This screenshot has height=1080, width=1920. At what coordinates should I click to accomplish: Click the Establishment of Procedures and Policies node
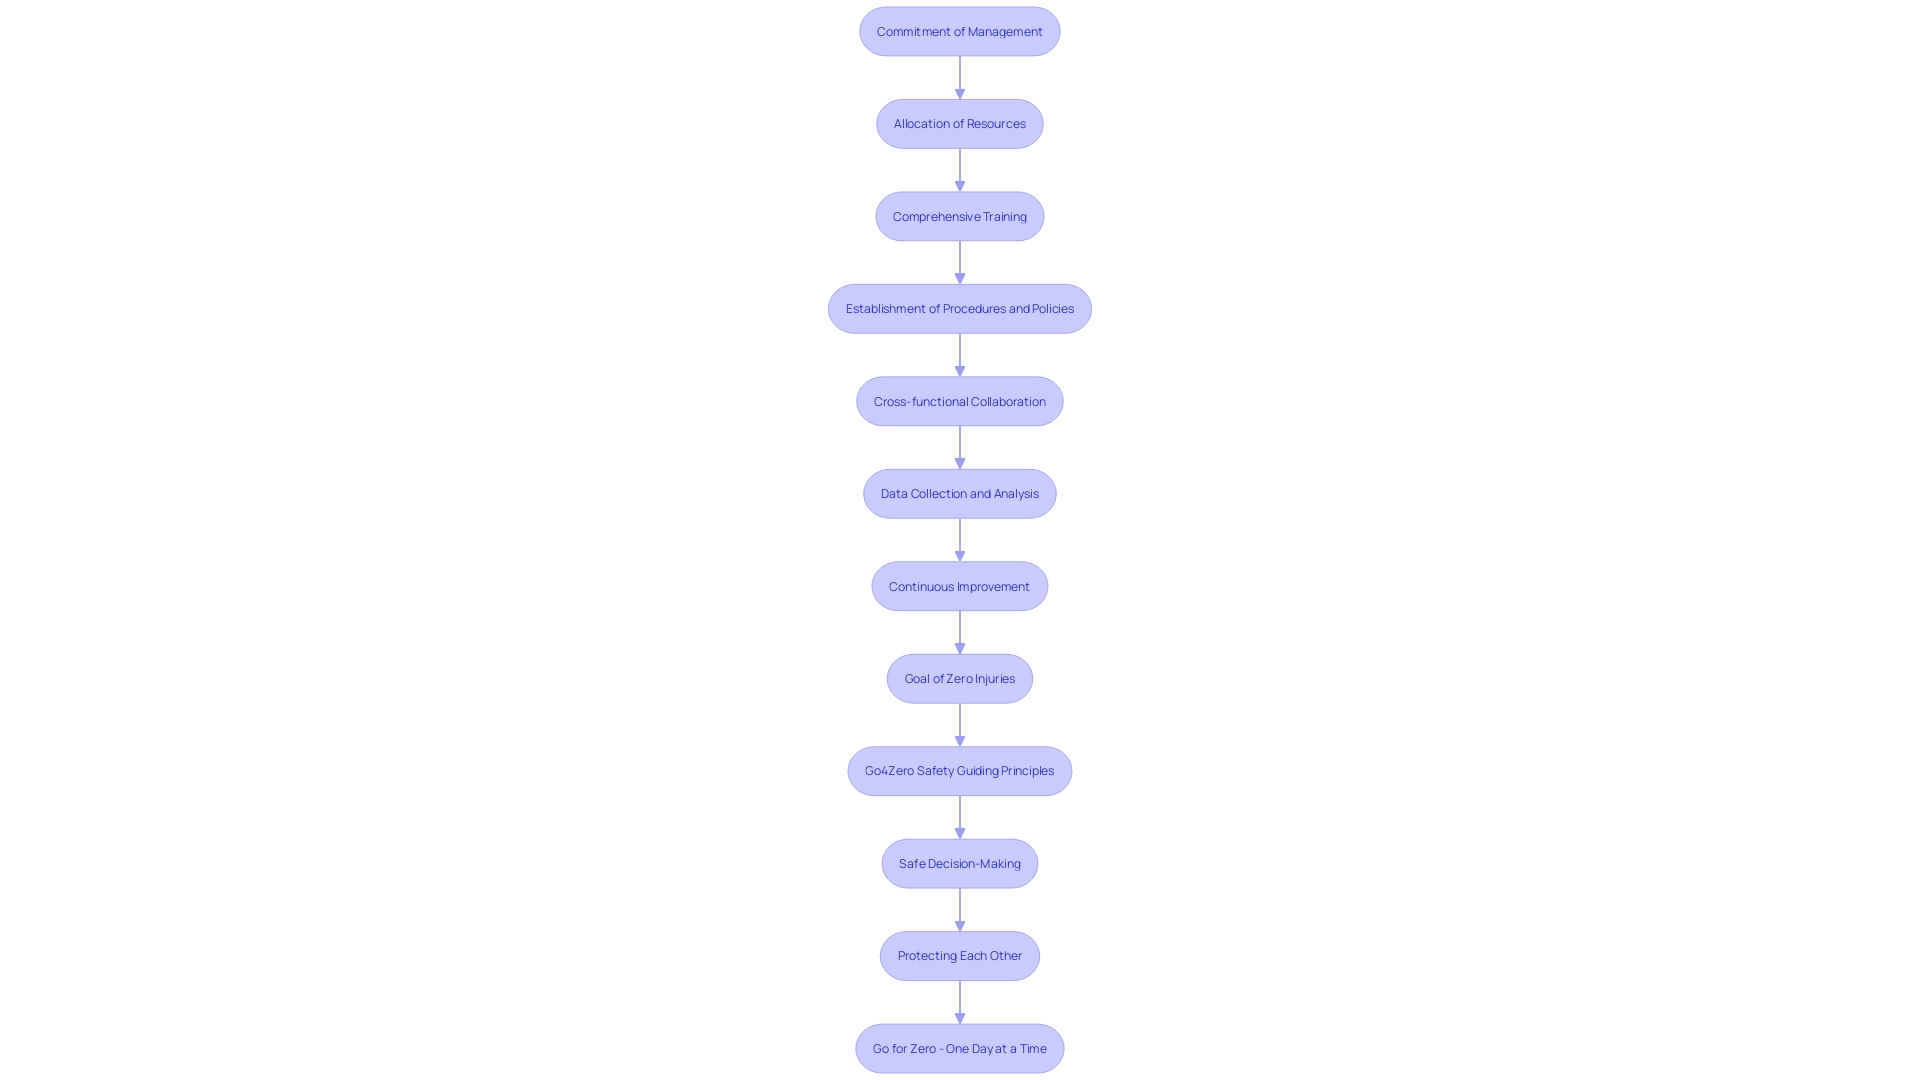[960, 307]
